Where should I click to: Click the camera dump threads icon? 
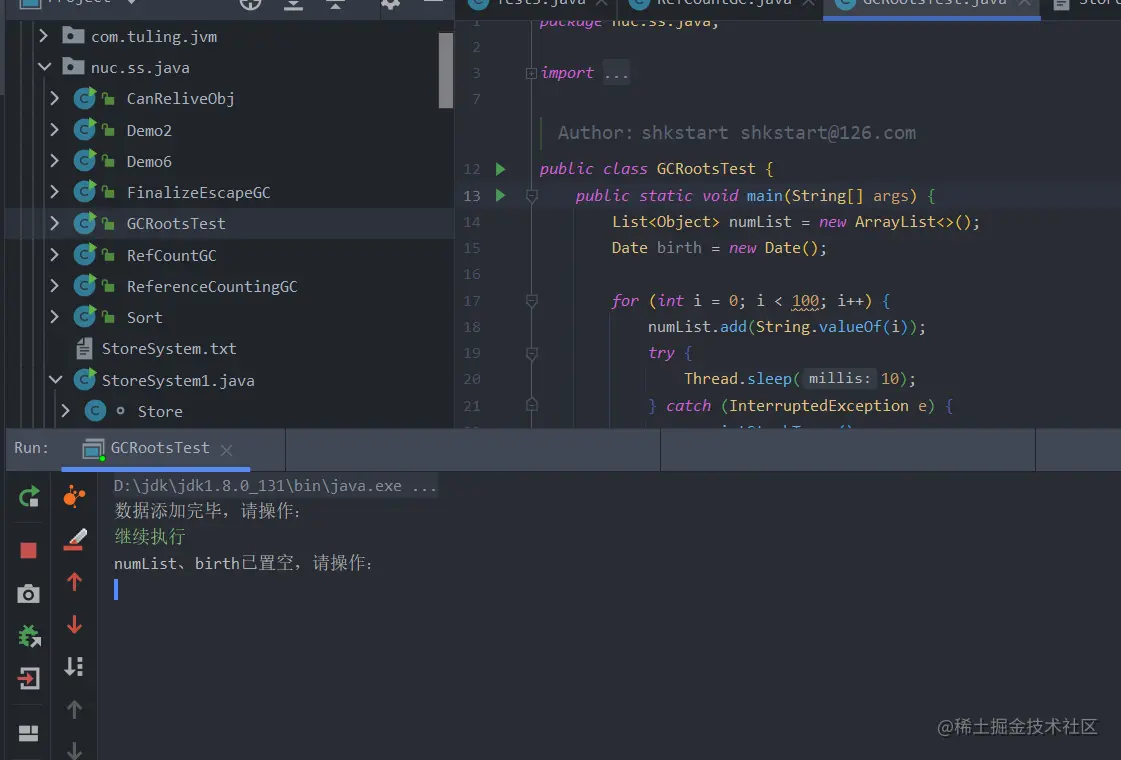click(x=29, y=593)
